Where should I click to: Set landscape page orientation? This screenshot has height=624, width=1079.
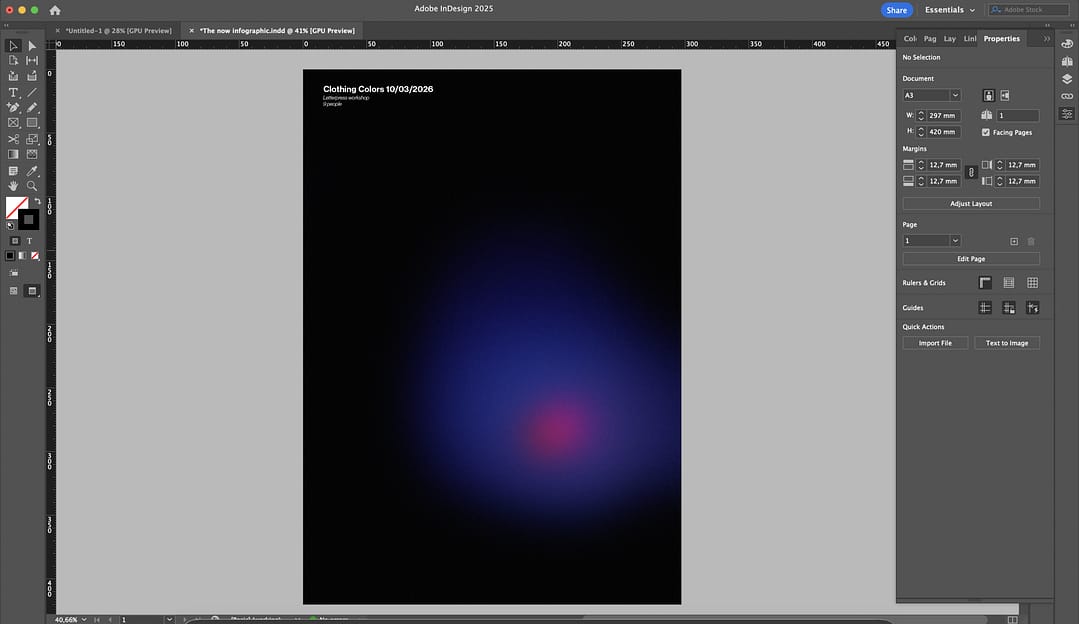click(x=1004, y=95)
